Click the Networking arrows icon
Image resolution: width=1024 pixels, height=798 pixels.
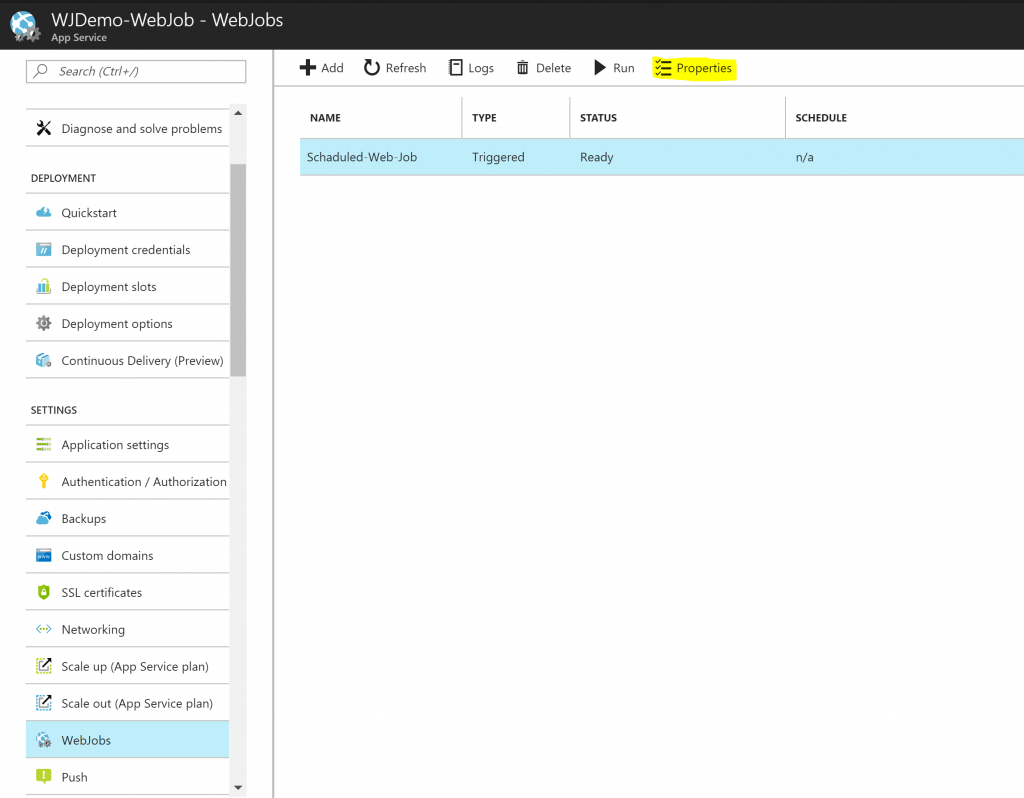pos(44,629)
